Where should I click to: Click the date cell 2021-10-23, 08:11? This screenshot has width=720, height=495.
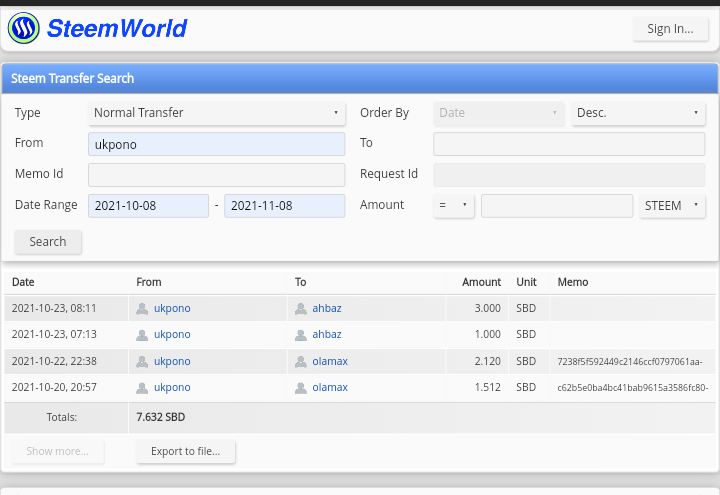pyautogui.click(x=54, y=308)
